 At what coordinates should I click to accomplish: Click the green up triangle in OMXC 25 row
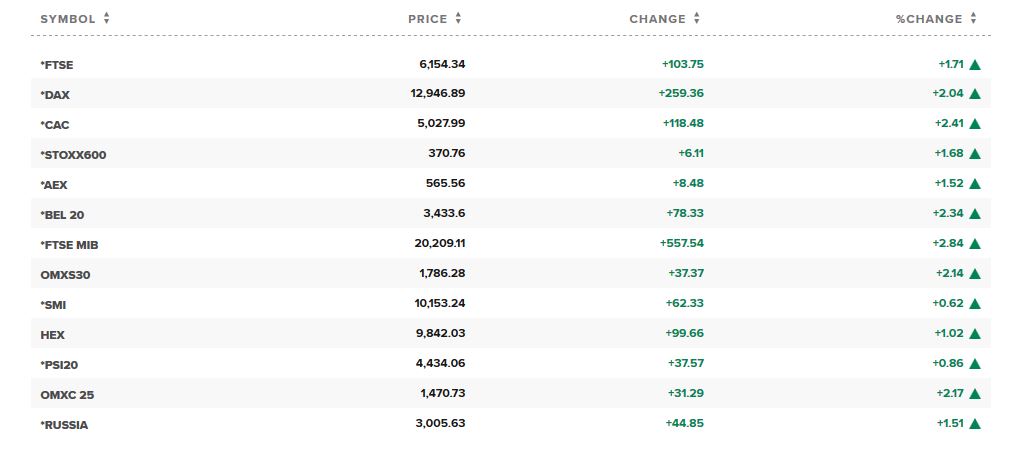pos(975,393)
